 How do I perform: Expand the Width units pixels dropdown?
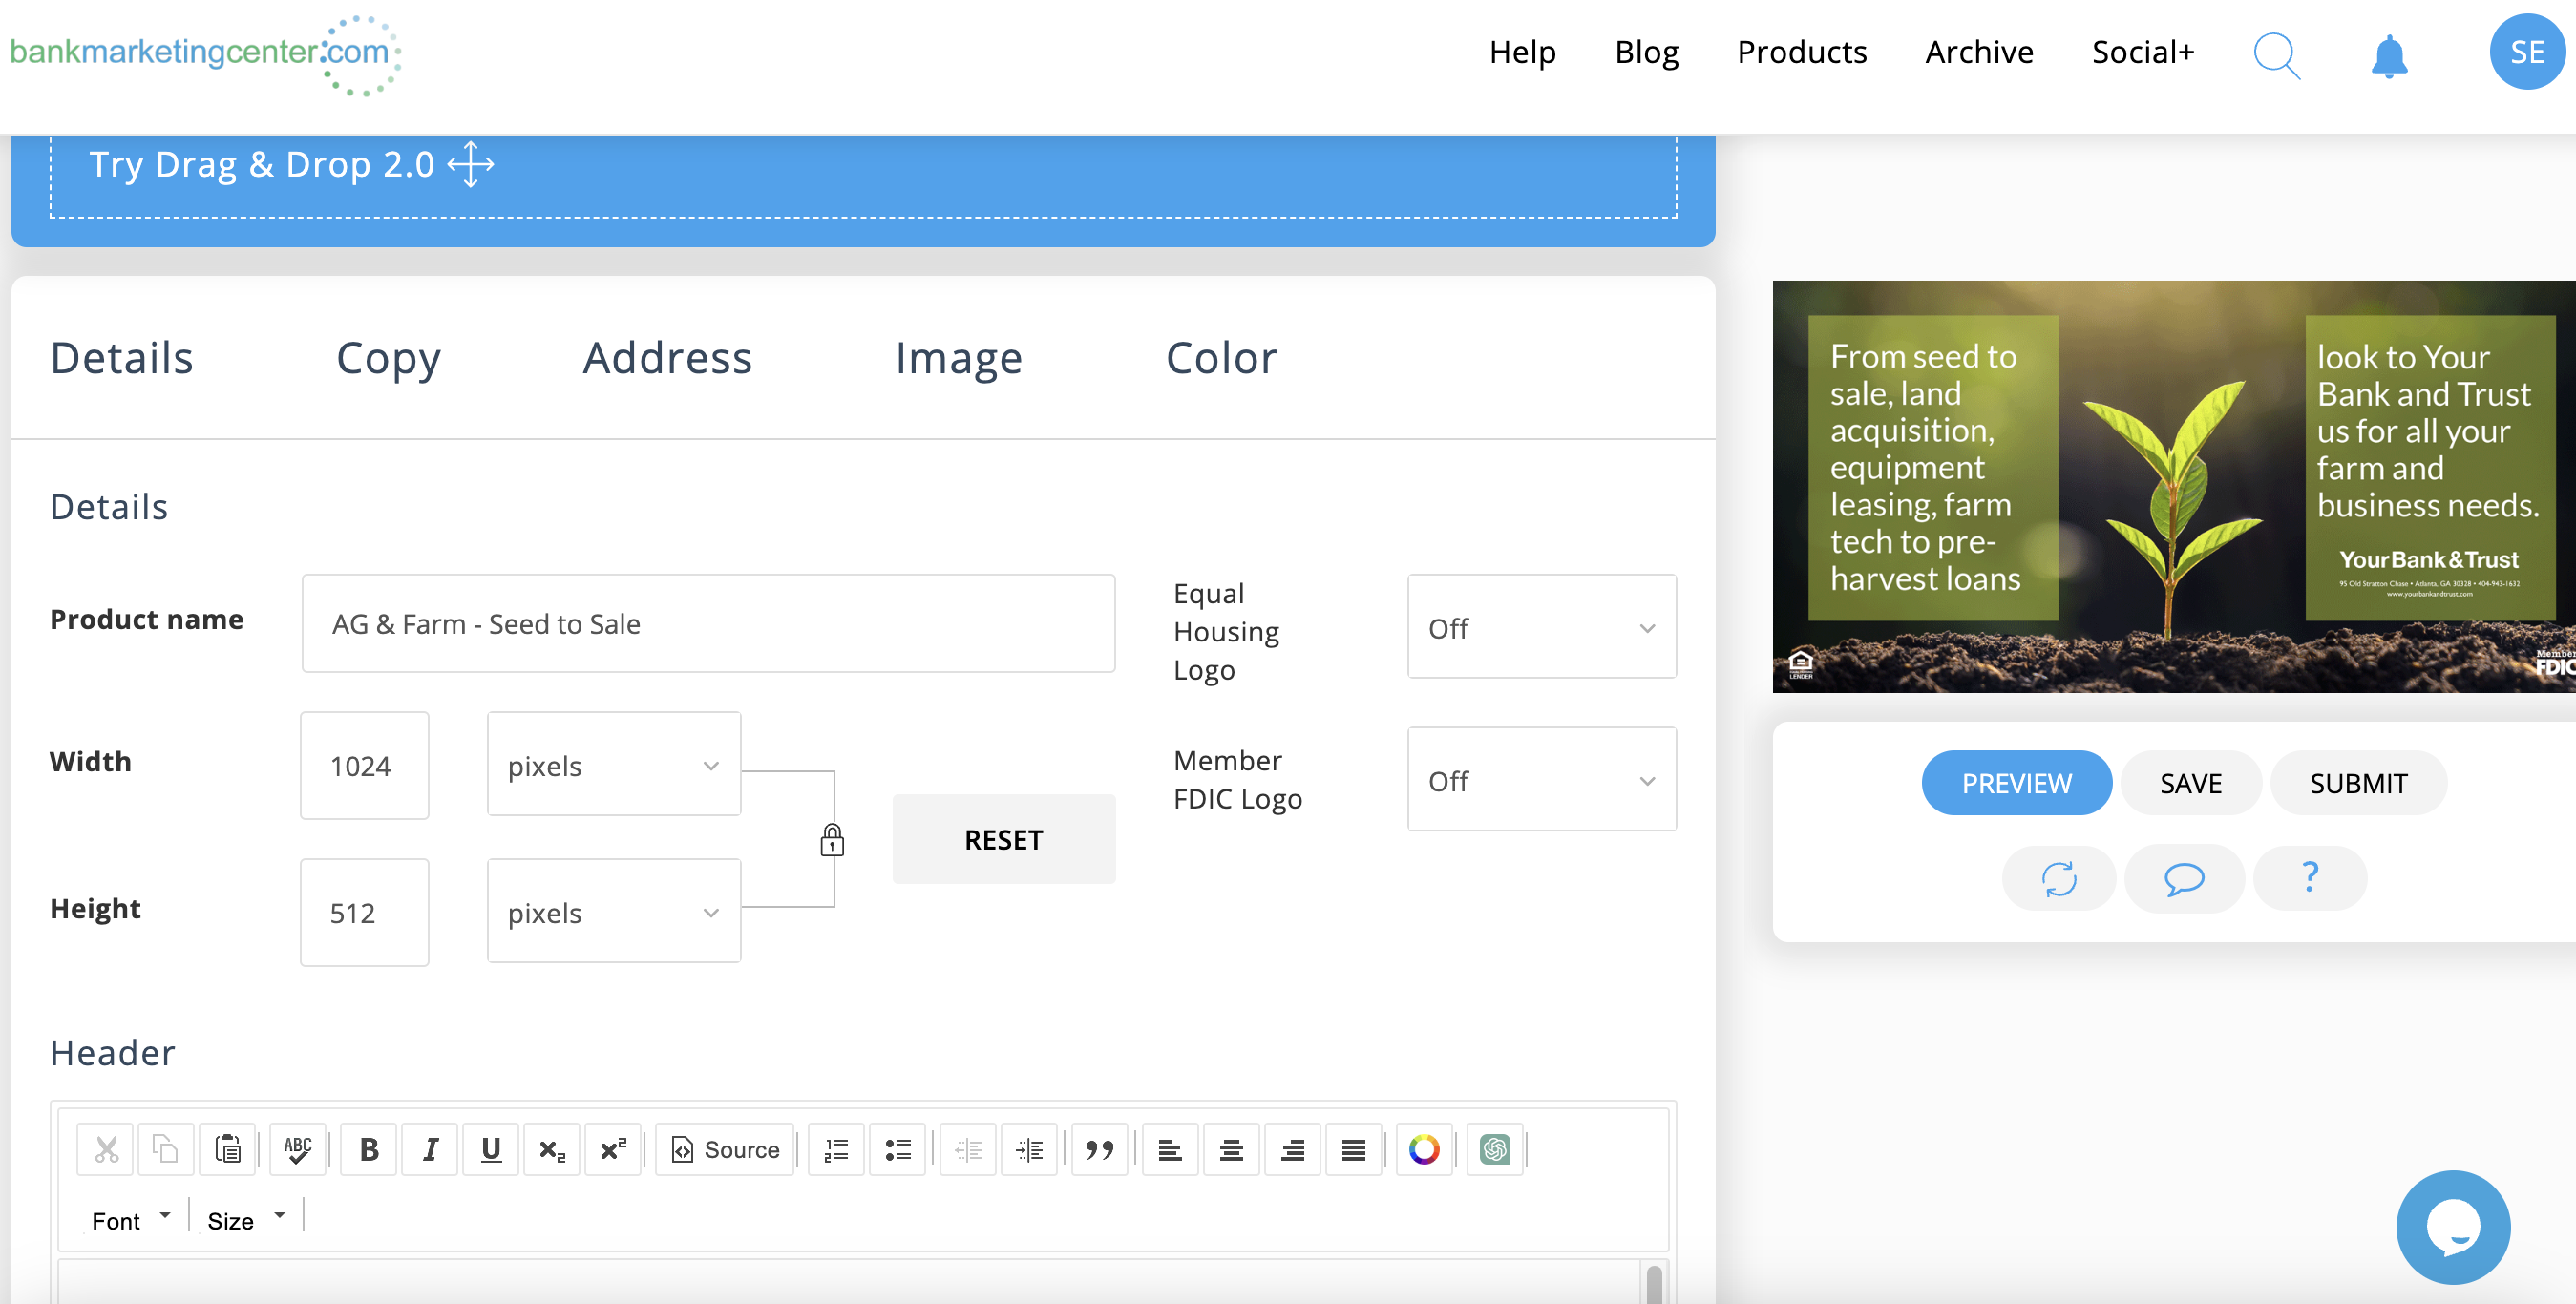[613, 766]
